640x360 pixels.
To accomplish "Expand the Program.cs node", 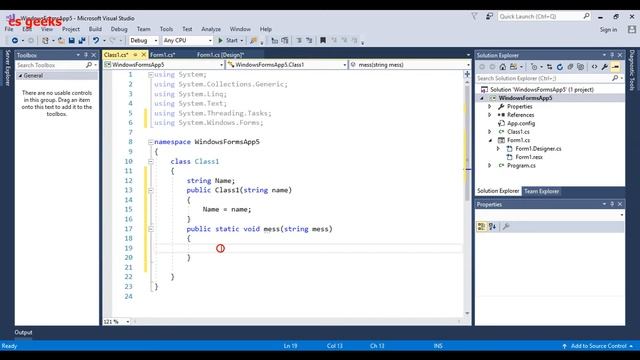I will pos(490,166).
